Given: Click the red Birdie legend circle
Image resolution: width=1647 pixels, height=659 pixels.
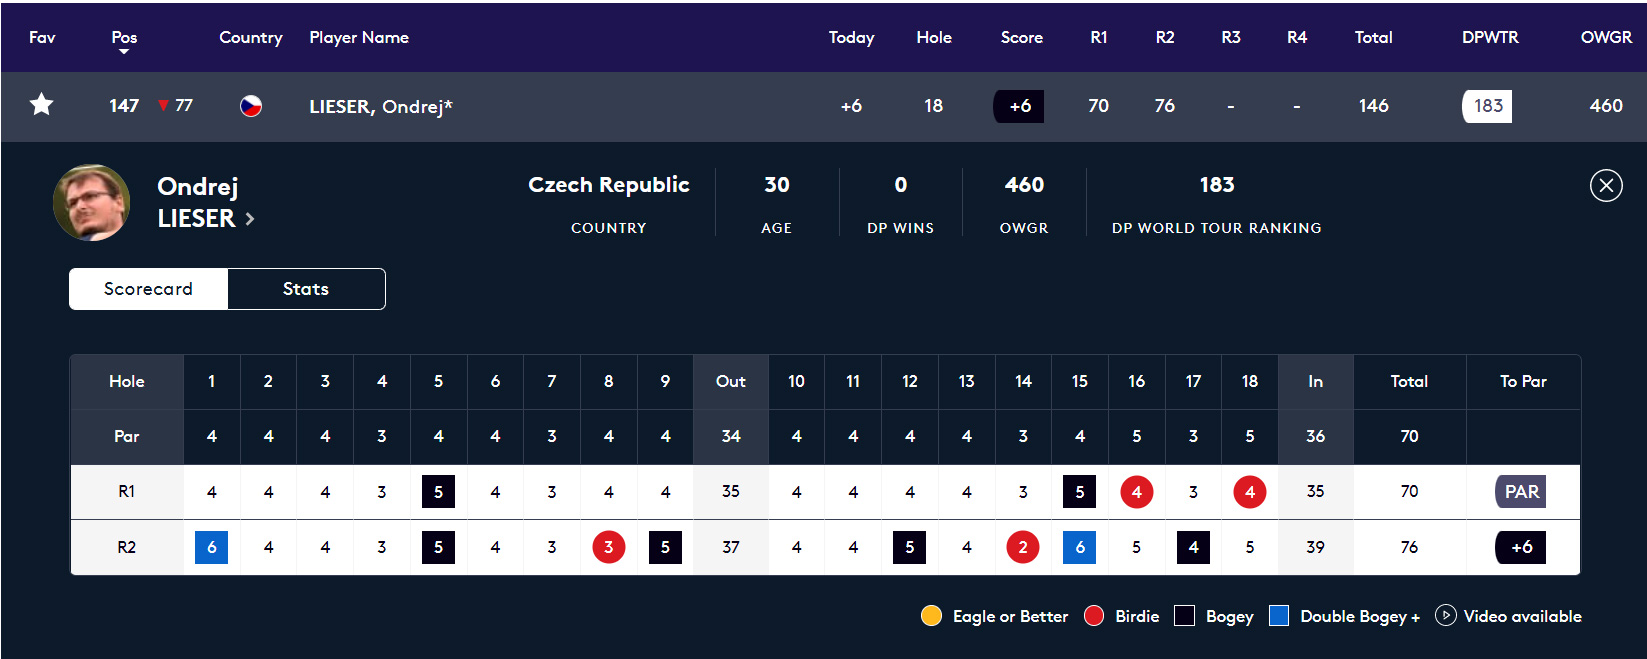Looking at the screenshot, I should (1094, 616).
